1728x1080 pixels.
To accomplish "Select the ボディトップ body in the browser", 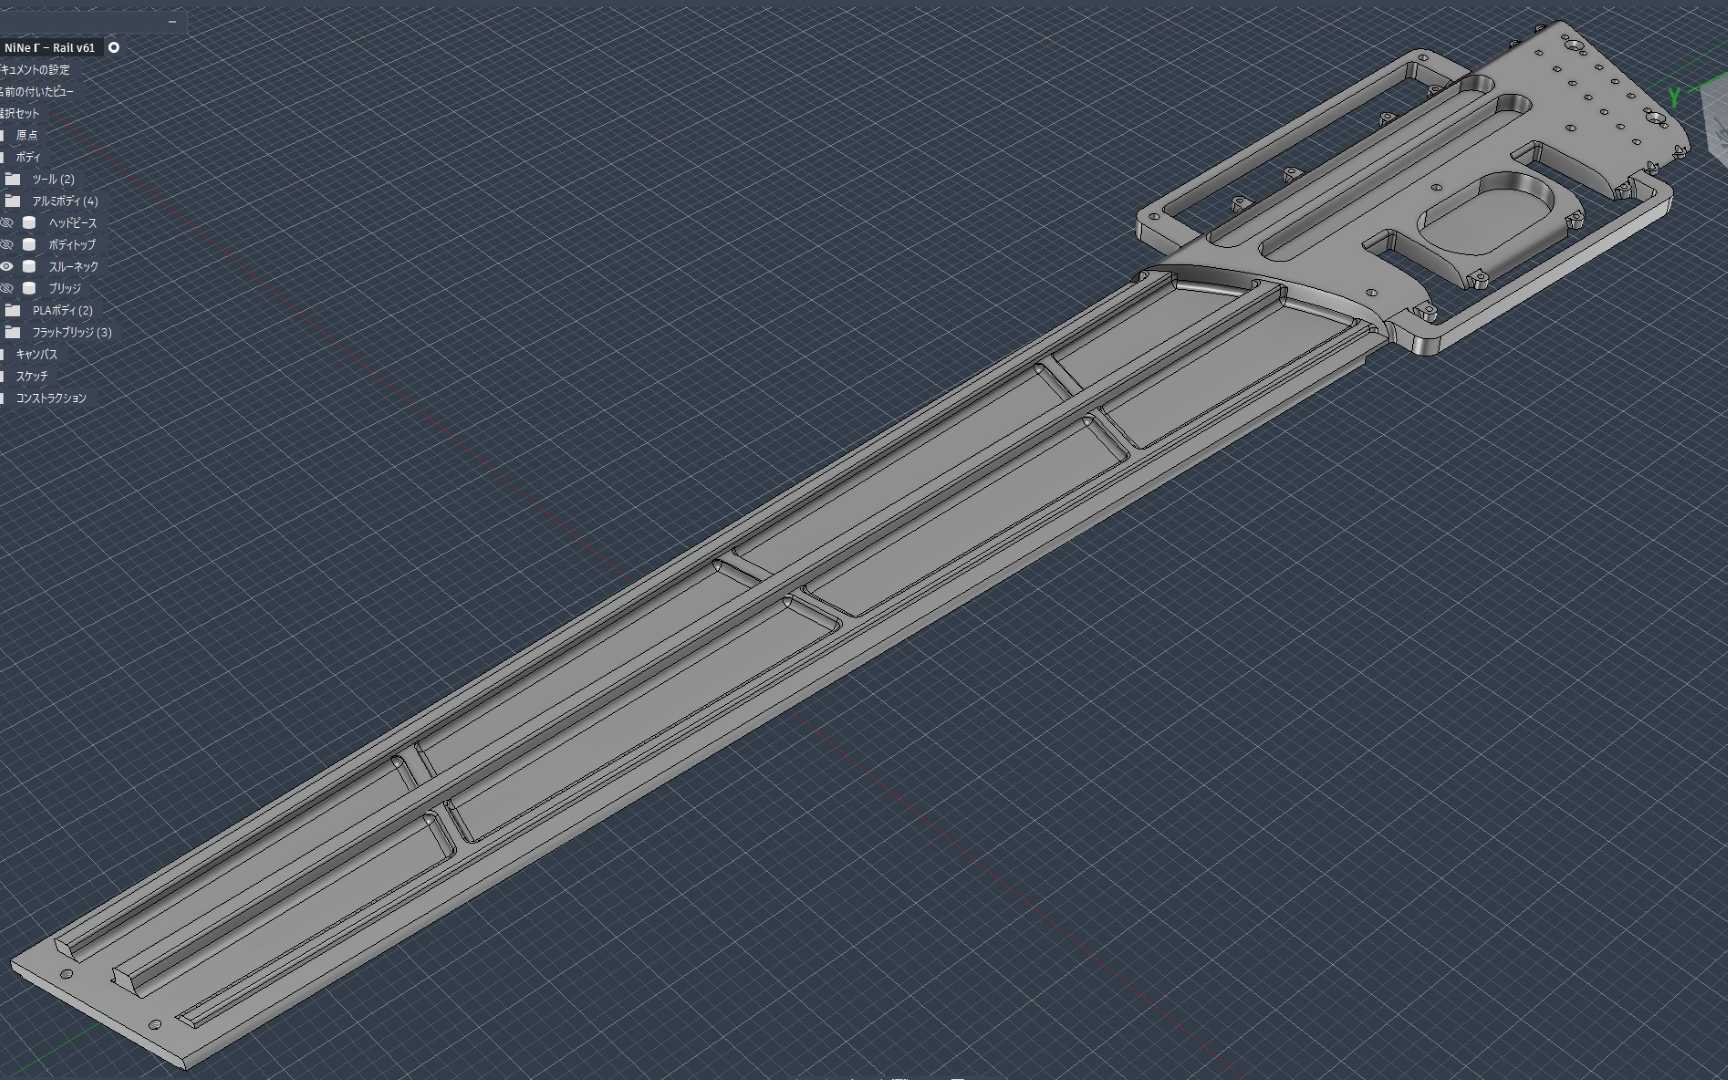I will point(72,245).
